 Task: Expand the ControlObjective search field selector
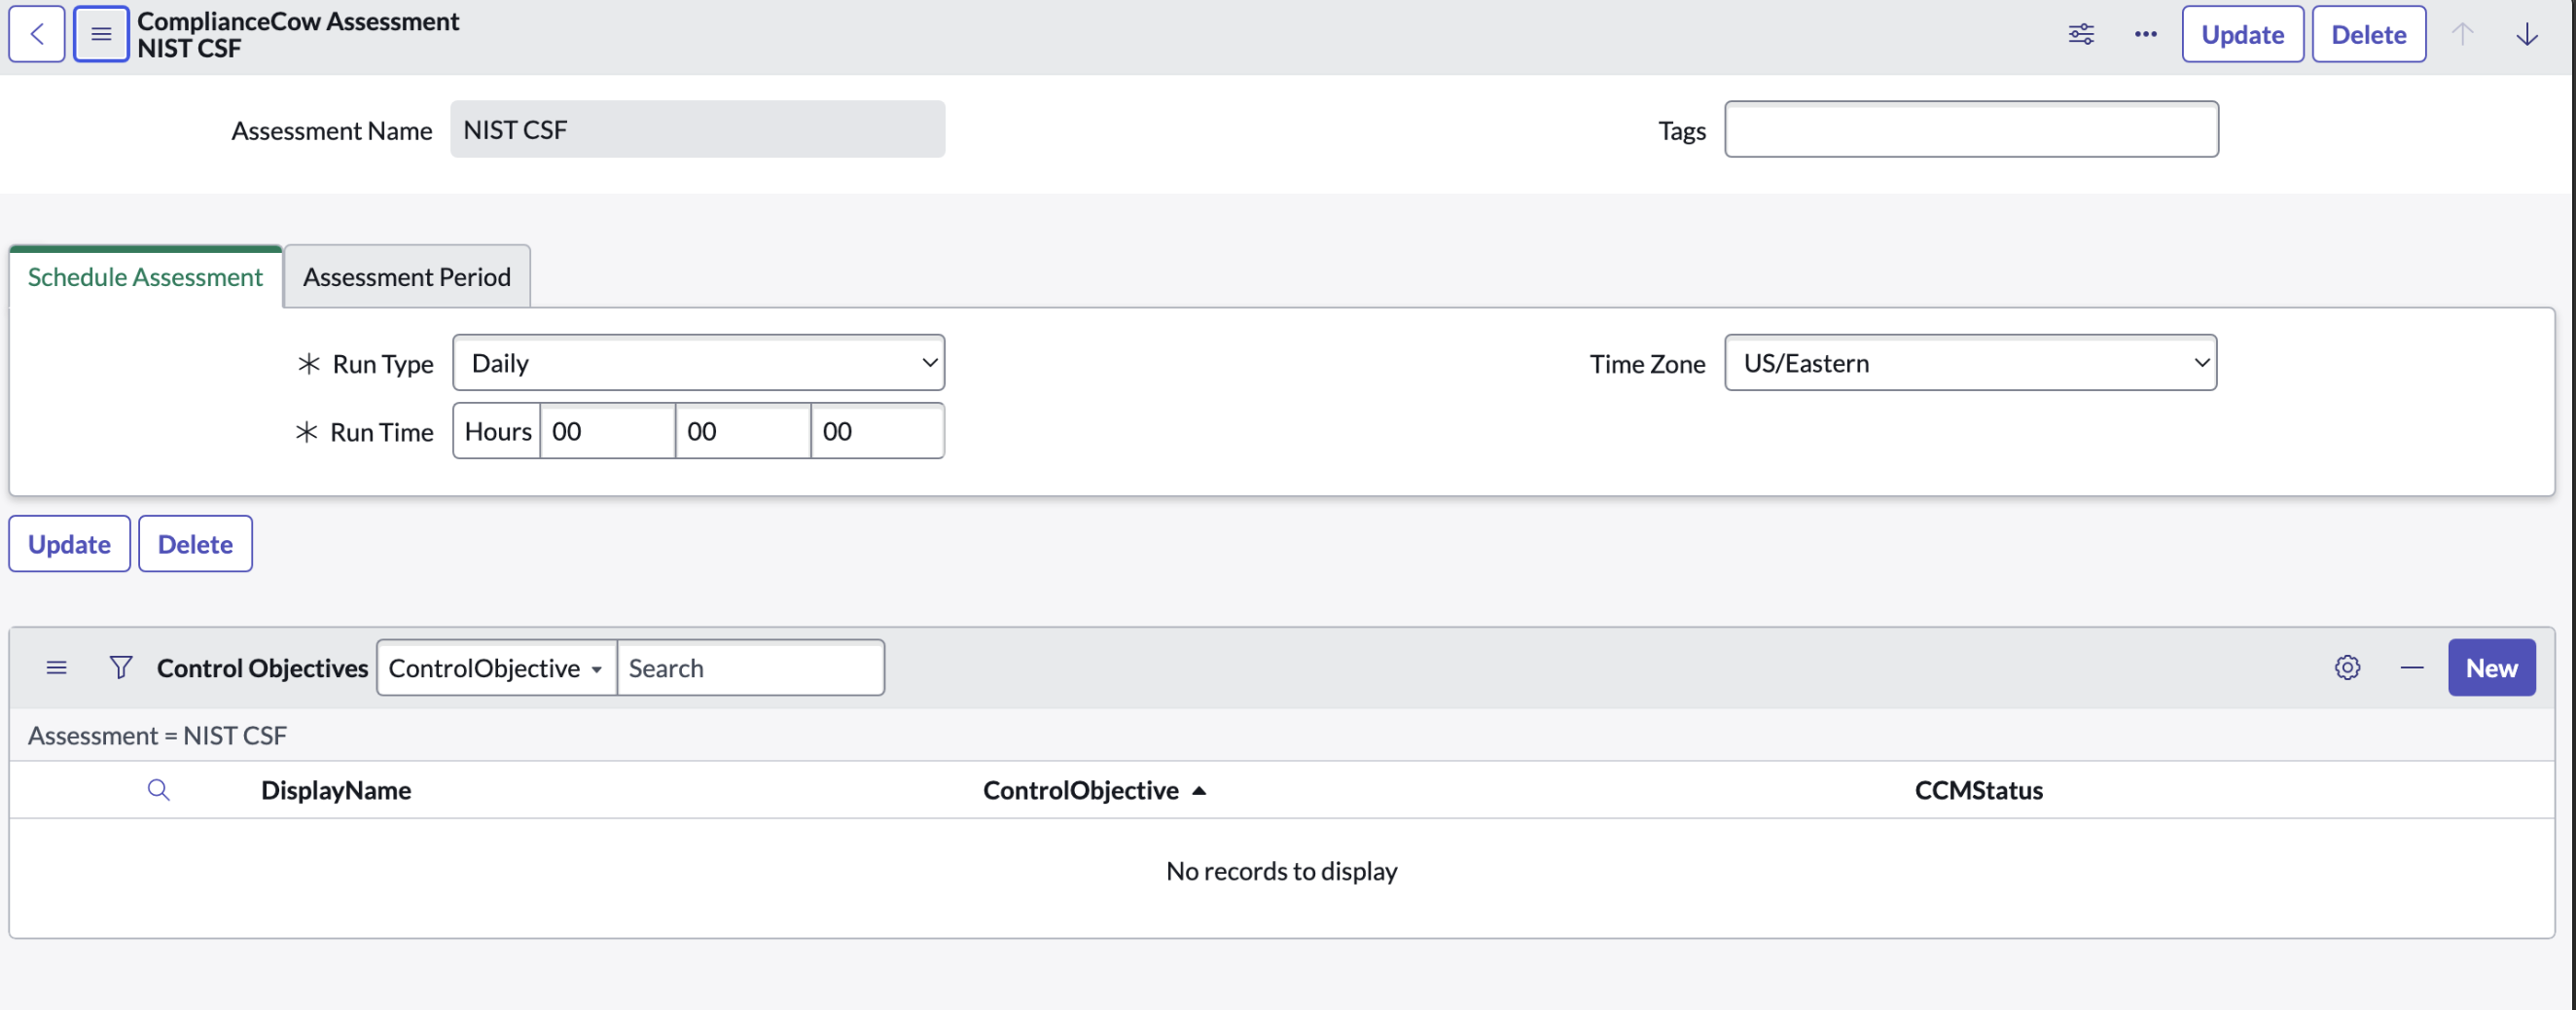[x=496, y=668]
